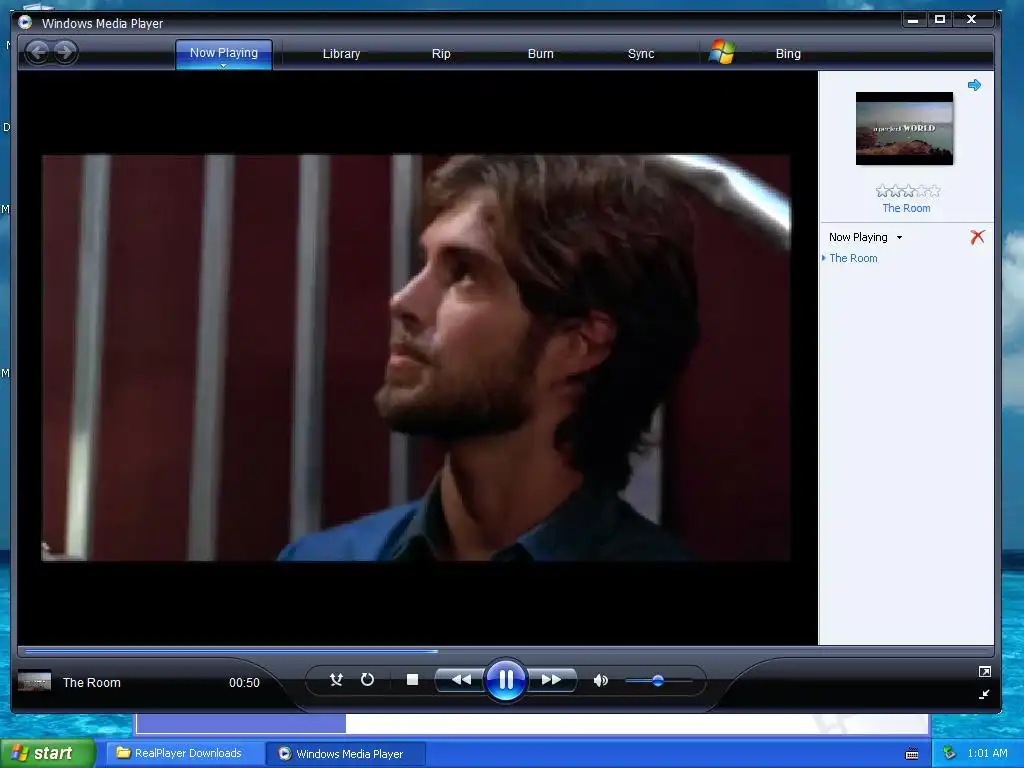Expand the Now Playing list dropdown arrow
This screenshot has height=768, width=1024.
tap(899, 238)
